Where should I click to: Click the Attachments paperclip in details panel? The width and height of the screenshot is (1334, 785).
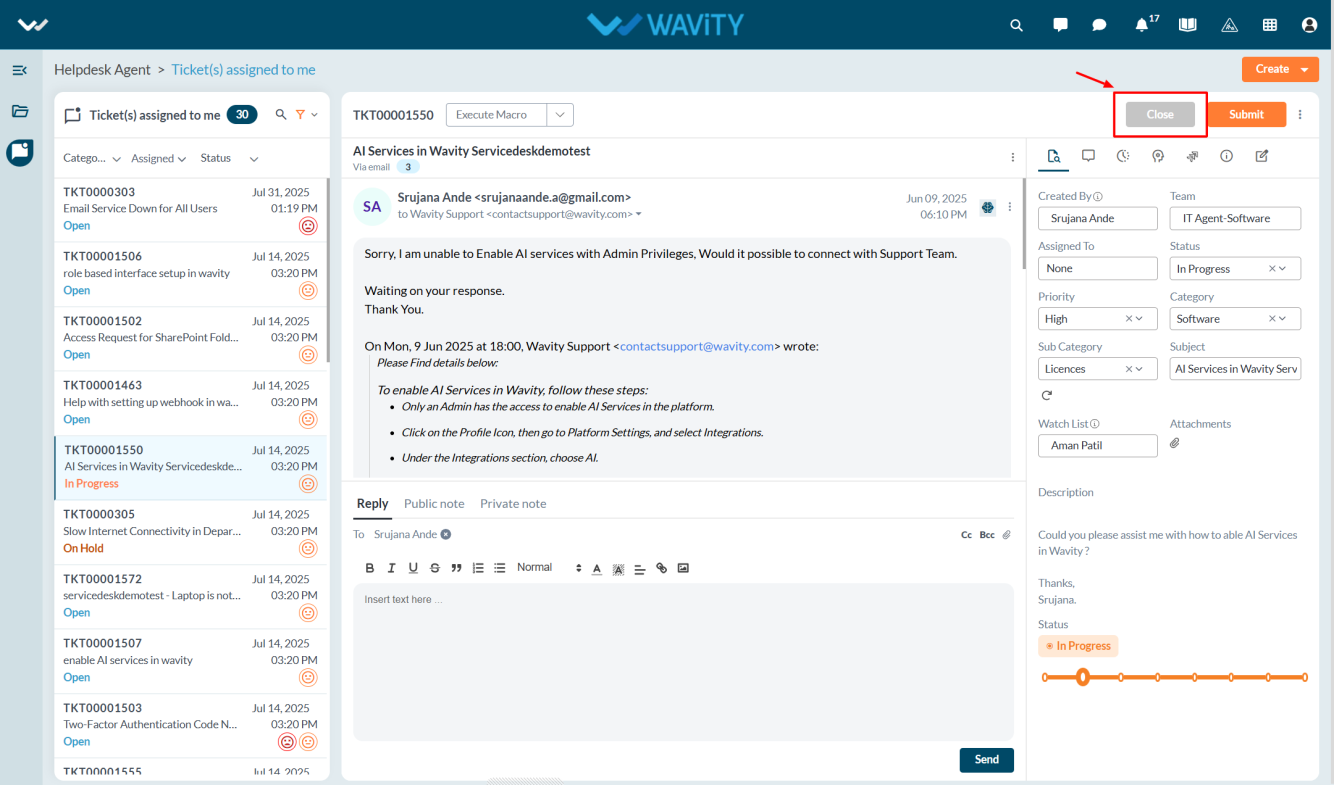(x=1175, y=443)
